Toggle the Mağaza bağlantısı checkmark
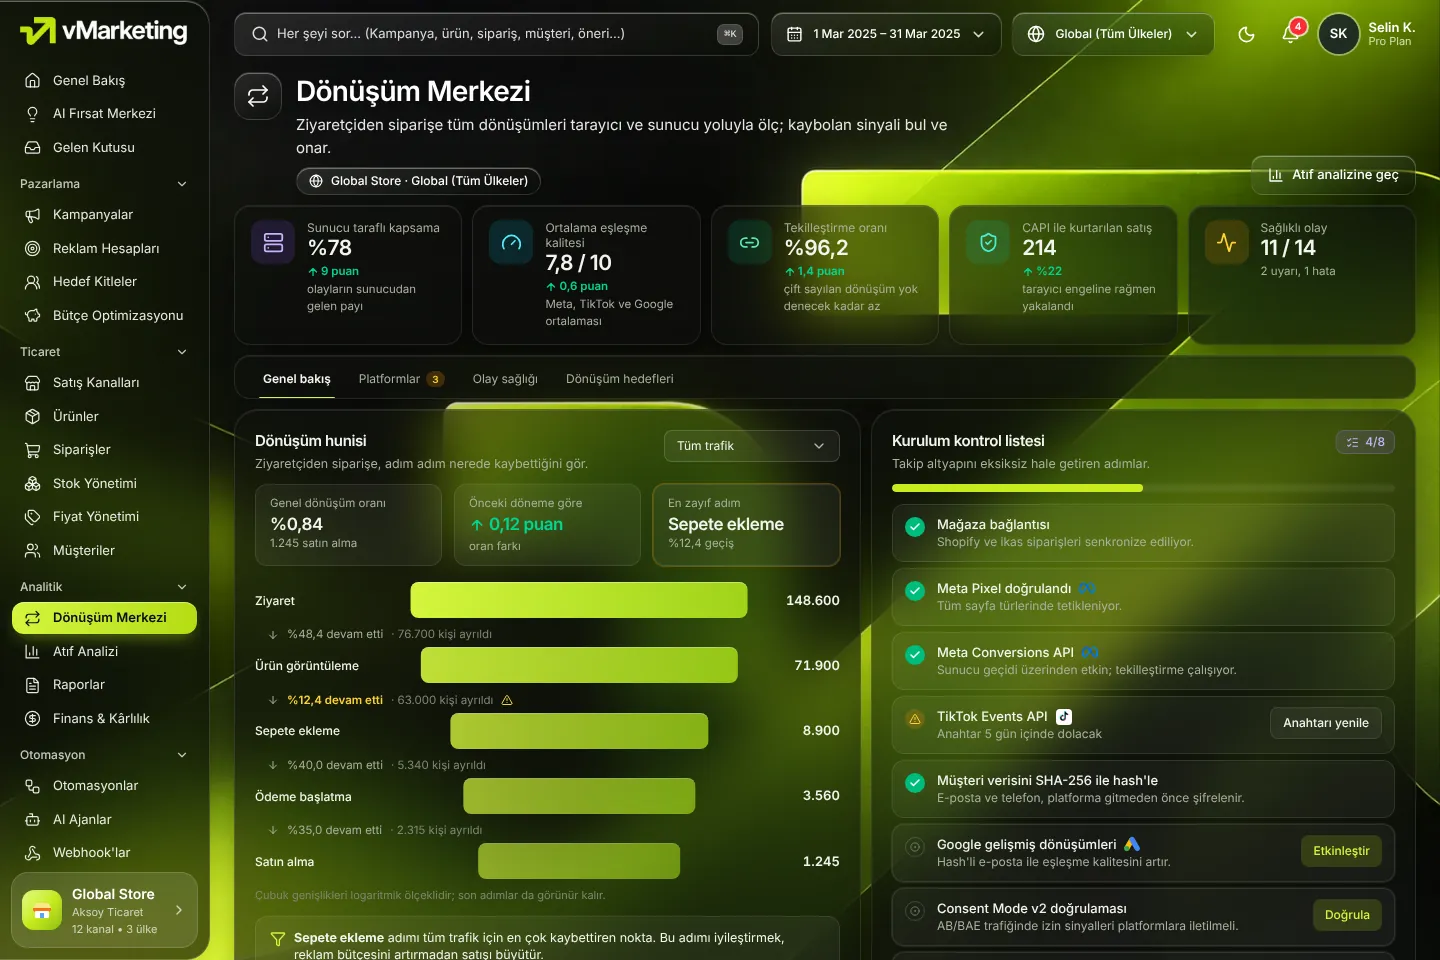Screen dimensions: 1440x960 [914, 526]
